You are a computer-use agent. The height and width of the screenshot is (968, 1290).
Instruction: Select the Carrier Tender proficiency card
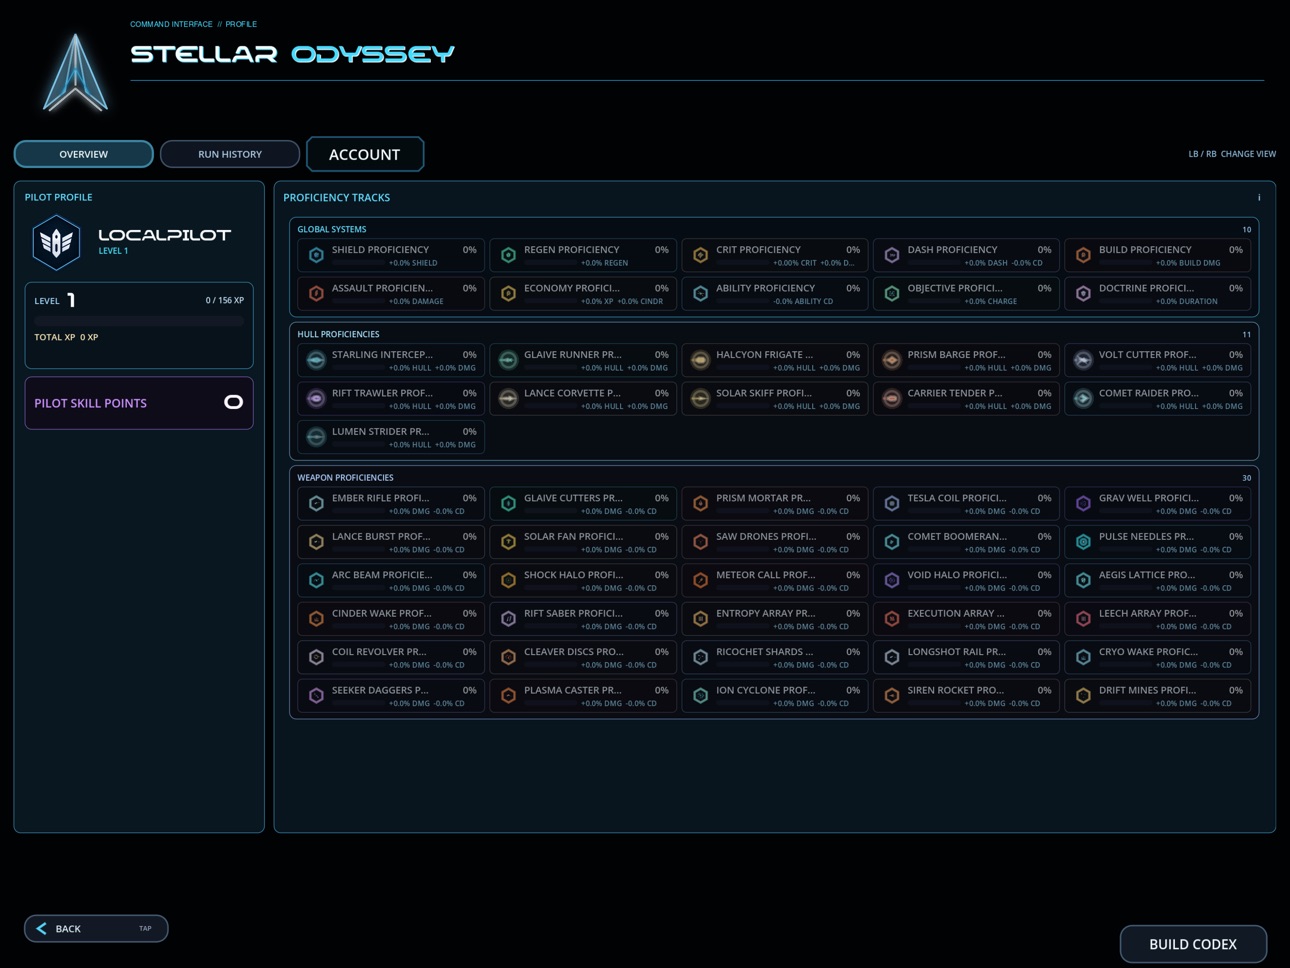(966, 398)
